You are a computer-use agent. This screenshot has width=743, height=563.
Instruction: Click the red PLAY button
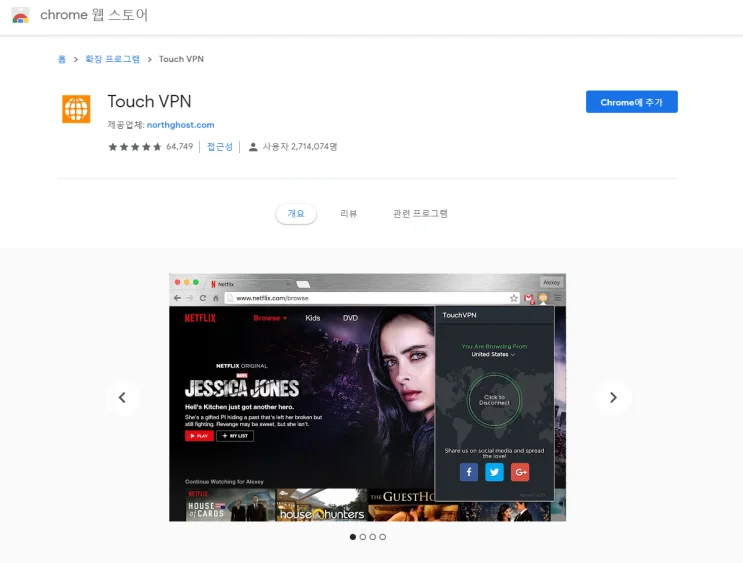(x=199, y=436)
